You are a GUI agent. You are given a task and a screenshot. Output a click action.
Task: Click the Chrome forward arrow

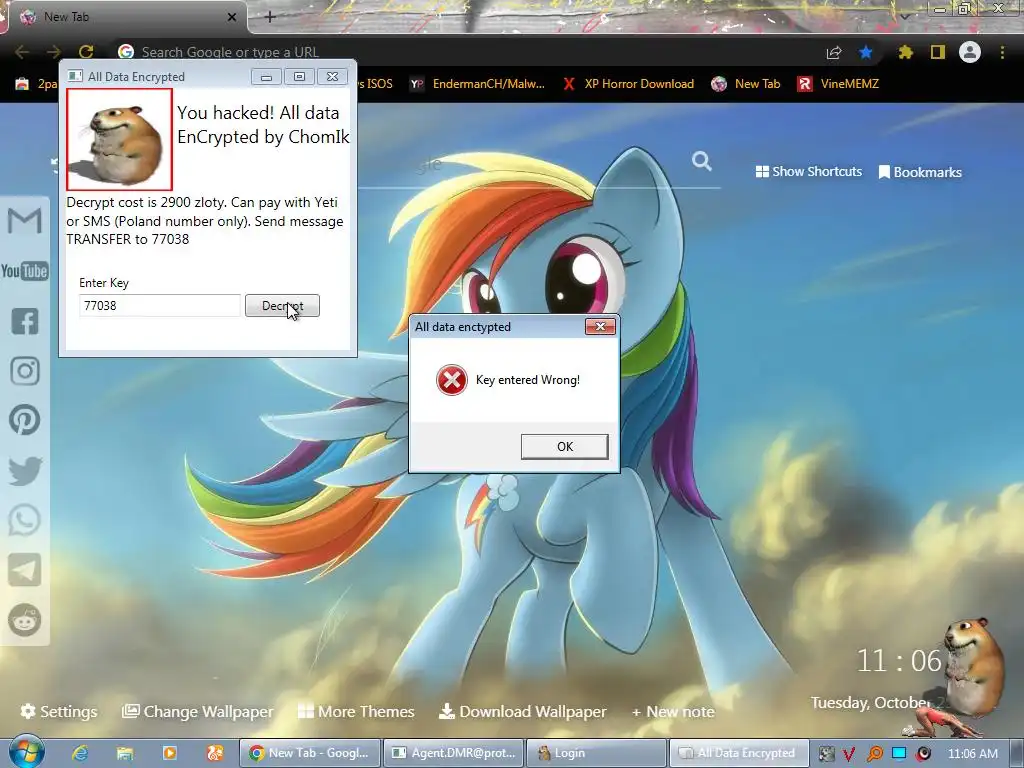coord(54,52)
